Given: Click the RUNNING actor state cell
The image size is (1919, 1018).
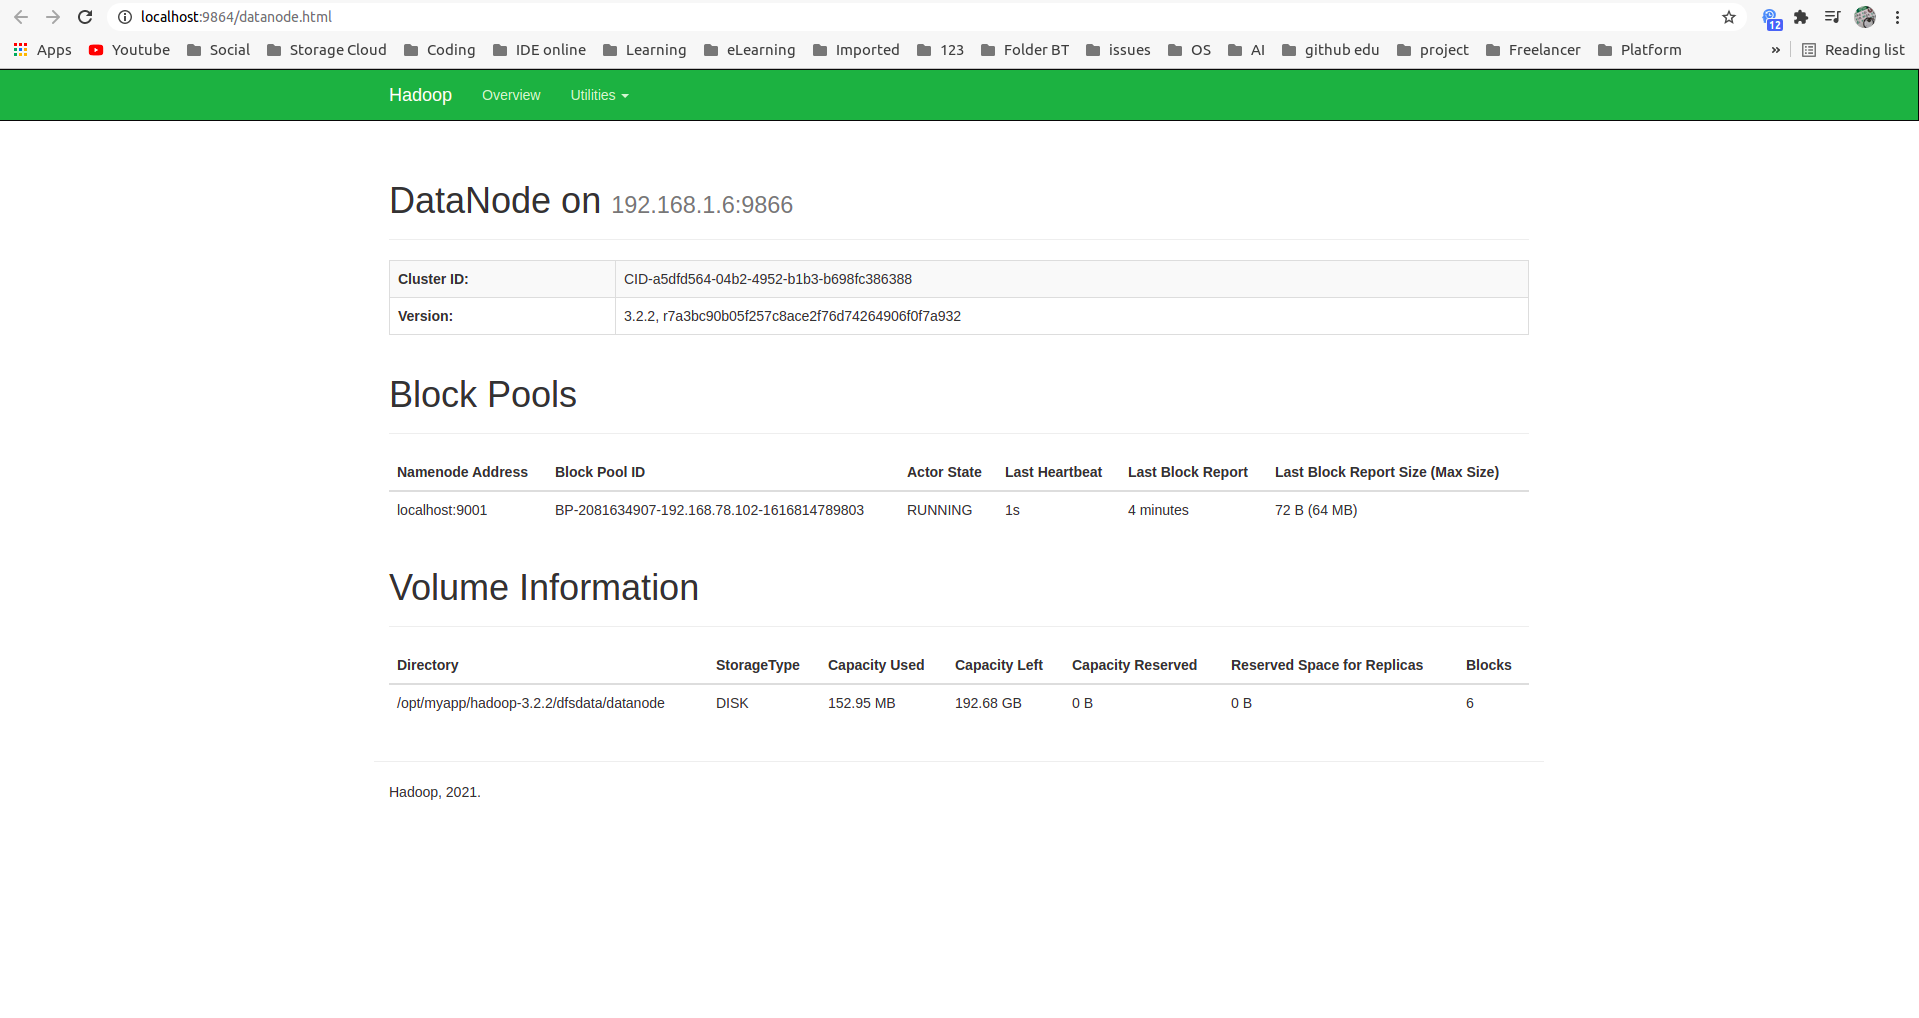Looking at the screenshot, I should pos(939,510).
